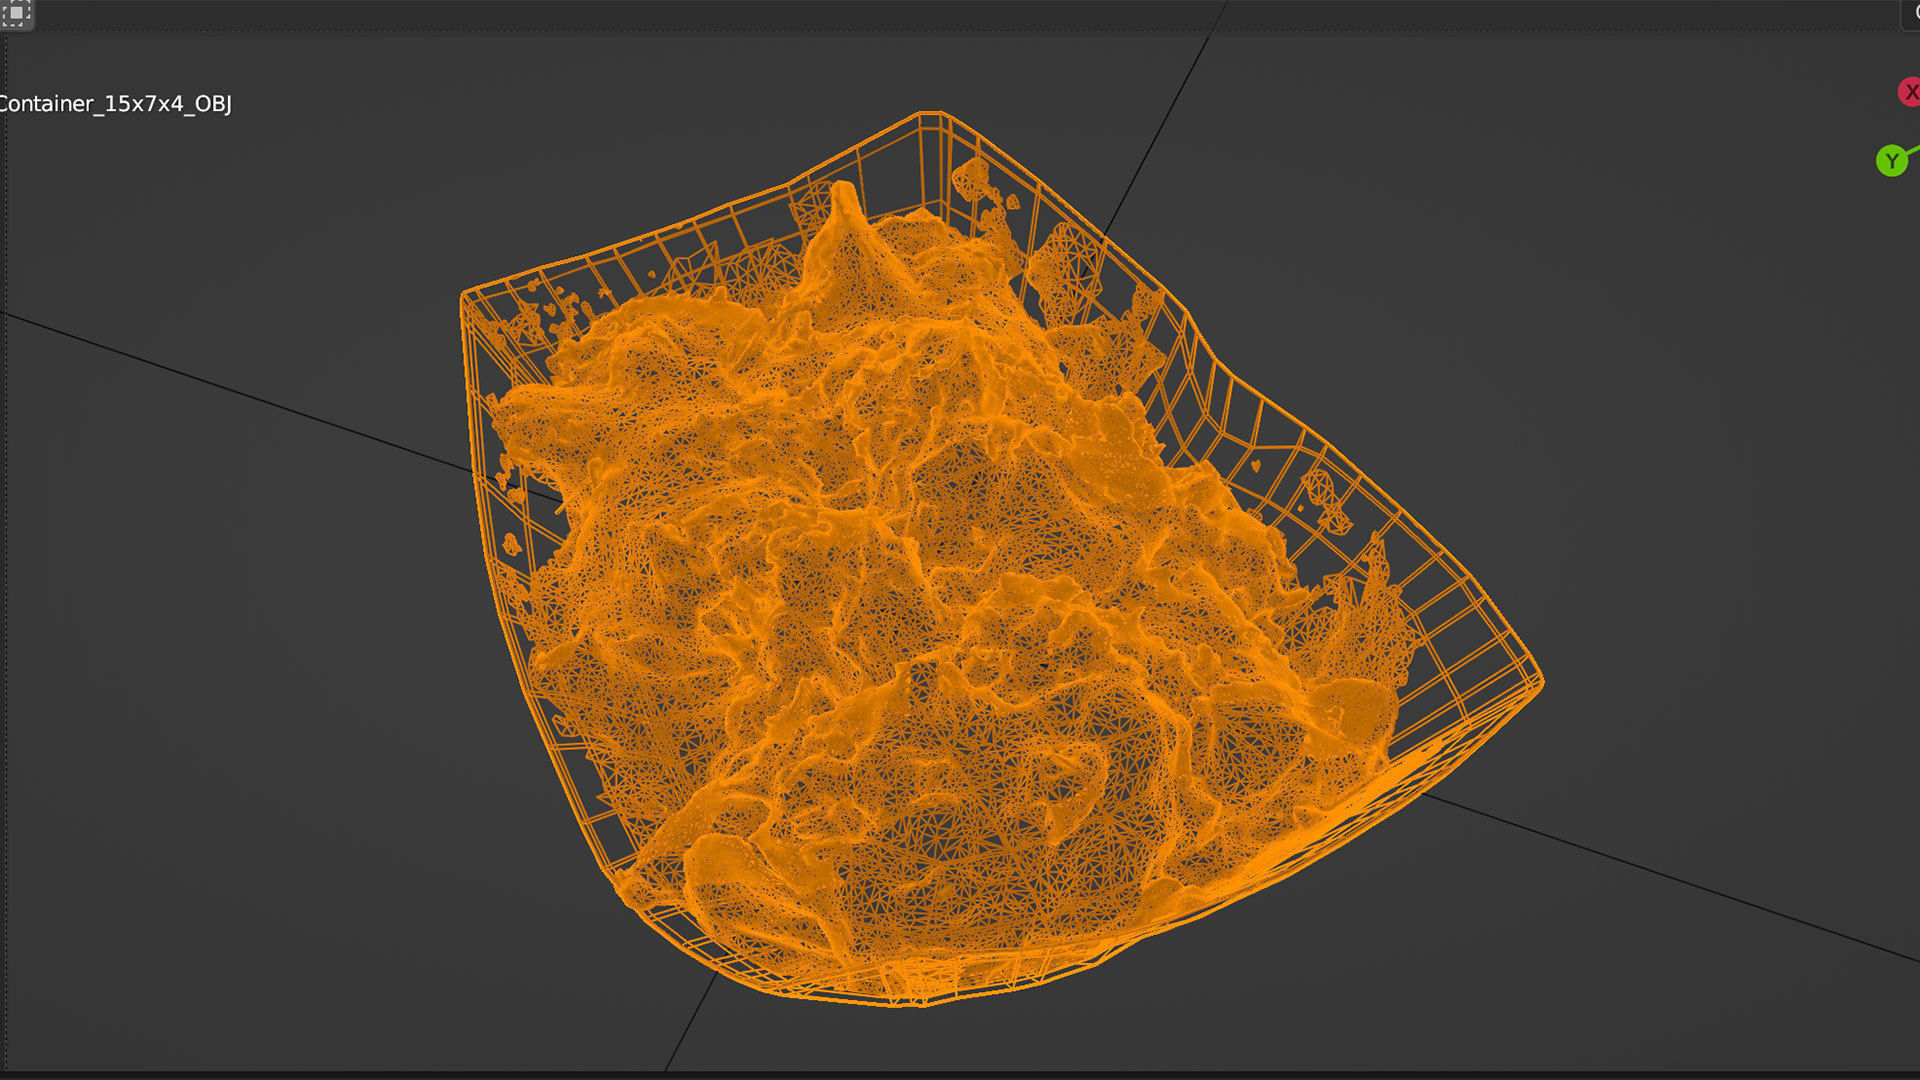Click the partially visible top-right corner button
The width and height of the screenshot is (1920, 1080).
pos(1911,13)
